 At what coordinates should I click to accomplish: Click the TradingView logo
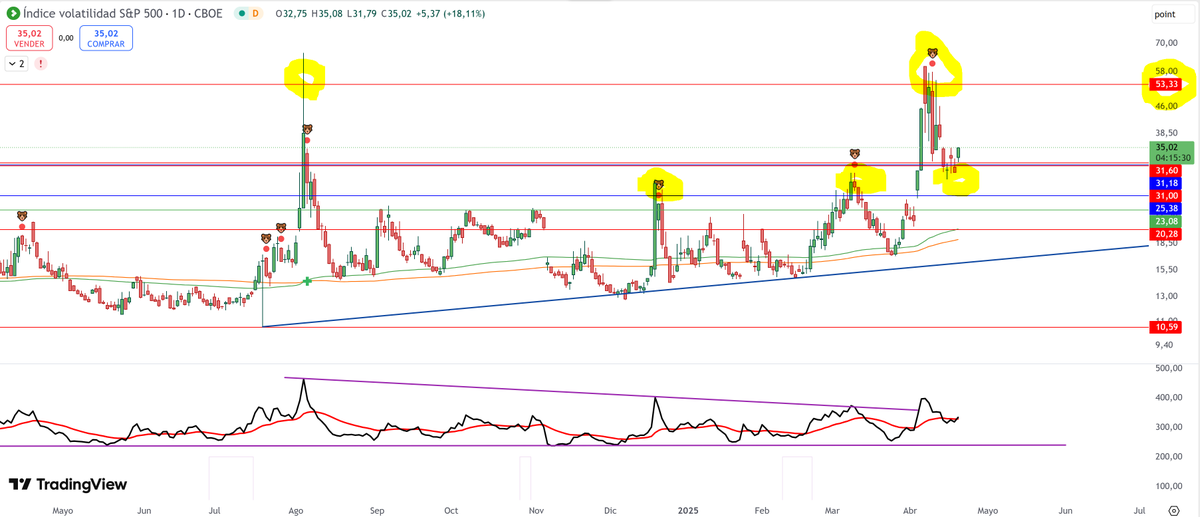[68, 484]
